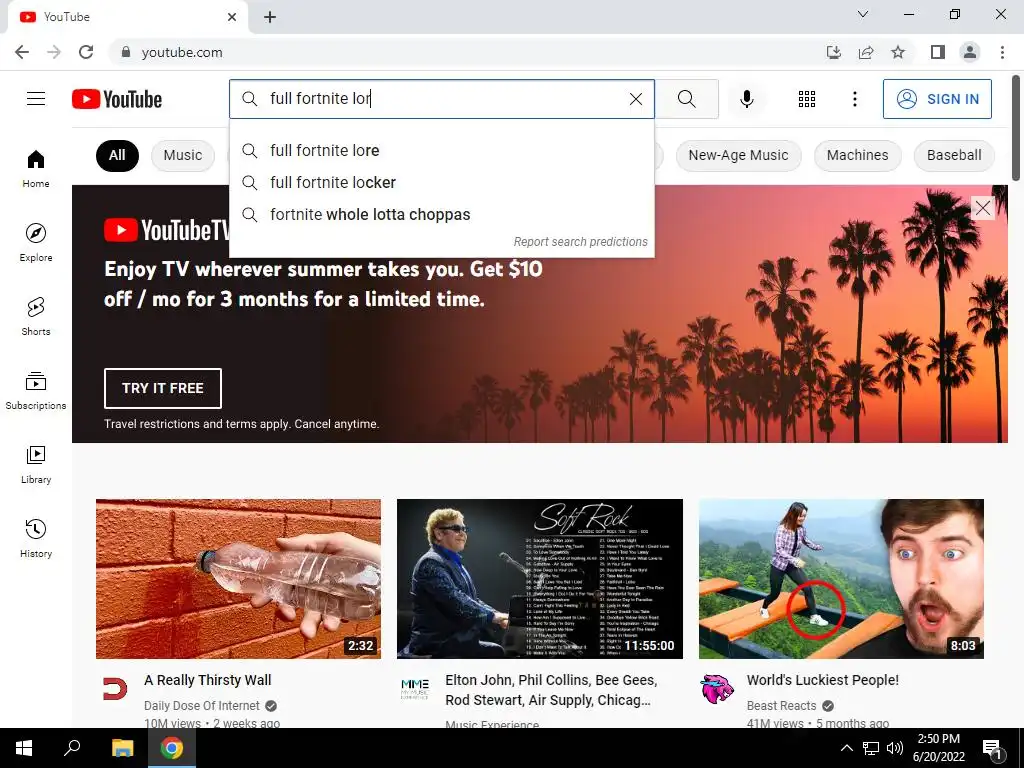Click 'World's Luckiest People!' title
The width and height of the screenshot is (1024, 768).
[x=822, y=680]
